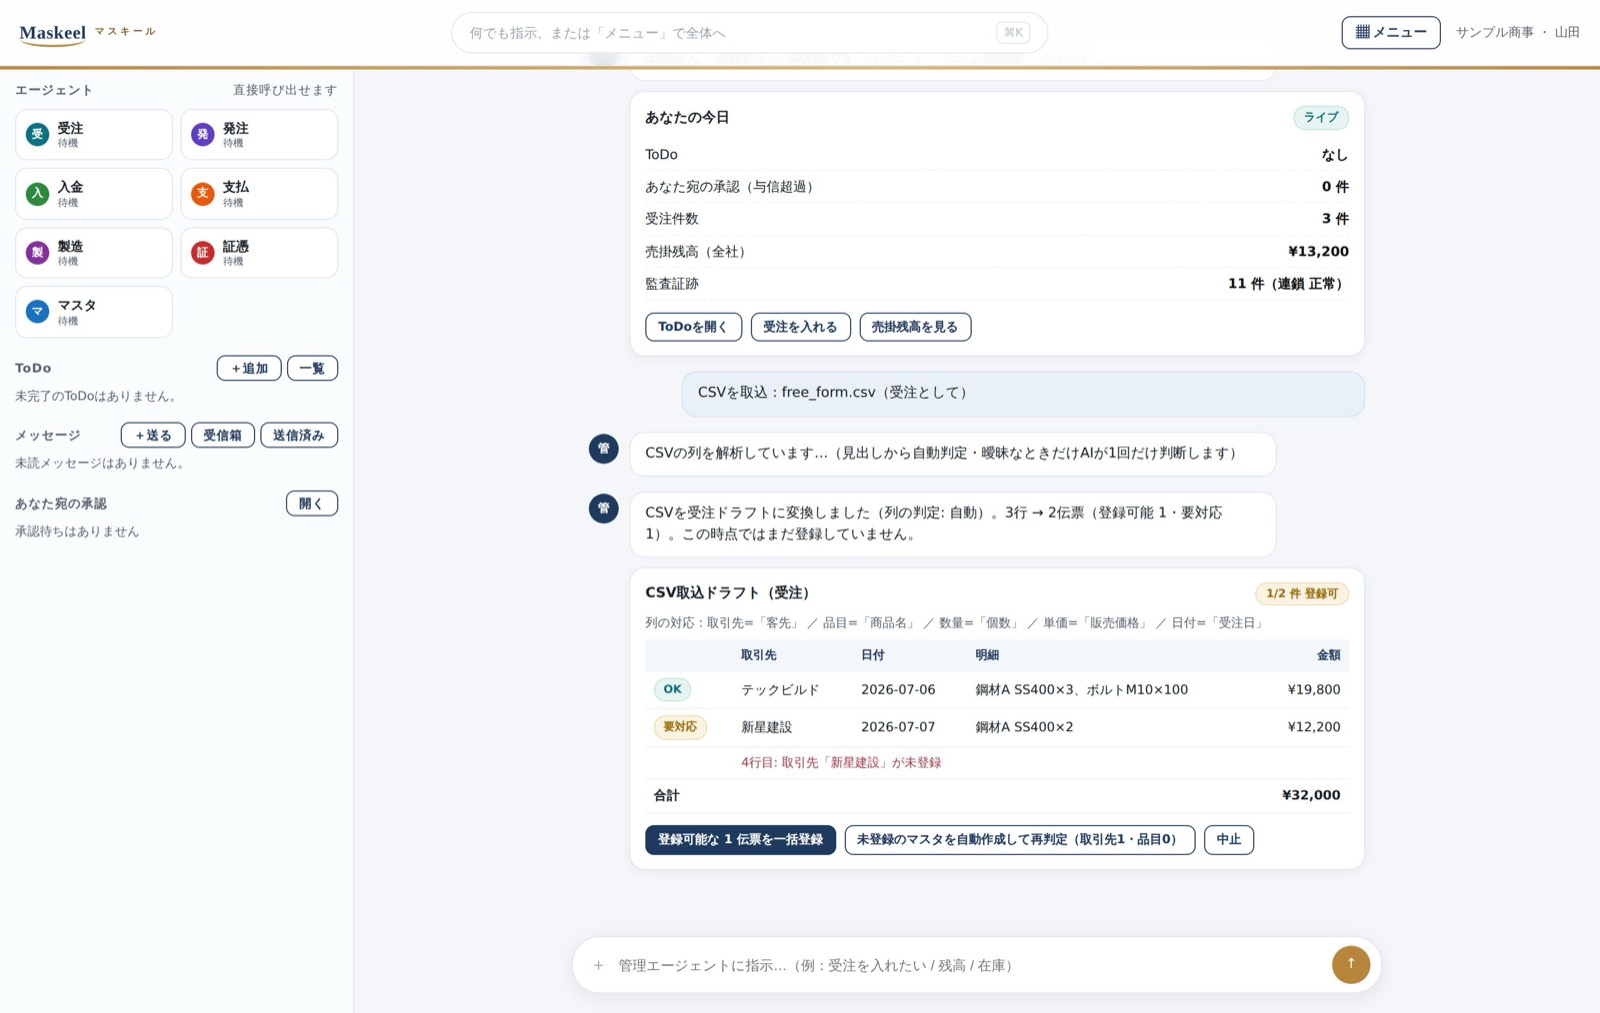1600x1013 pixels.
Task: Click the 要対応 badge for 新星建設
Action: [x=680, y=727]
